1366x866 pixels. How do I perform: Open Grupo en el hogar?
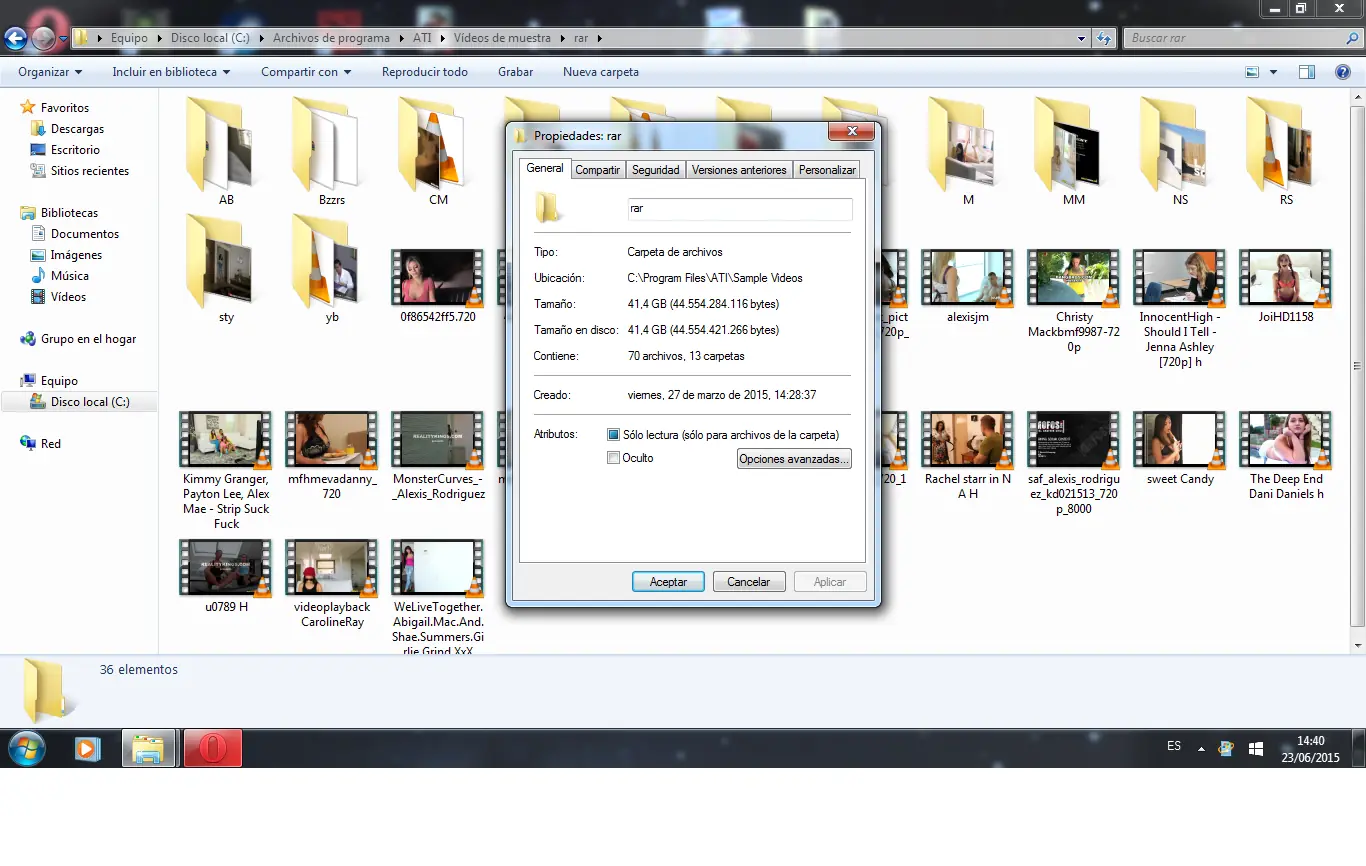click(88, 339)
